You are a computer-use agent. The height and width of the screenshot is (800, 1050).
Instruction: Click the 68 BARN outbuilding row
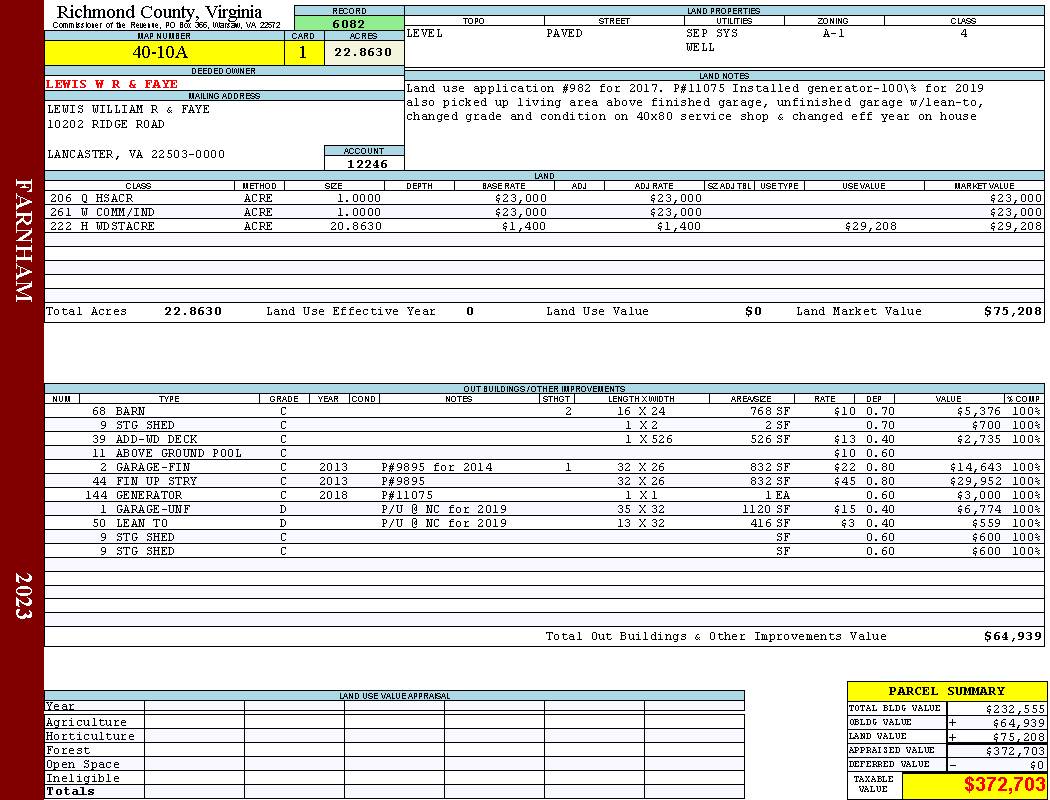tap(544, 411)
